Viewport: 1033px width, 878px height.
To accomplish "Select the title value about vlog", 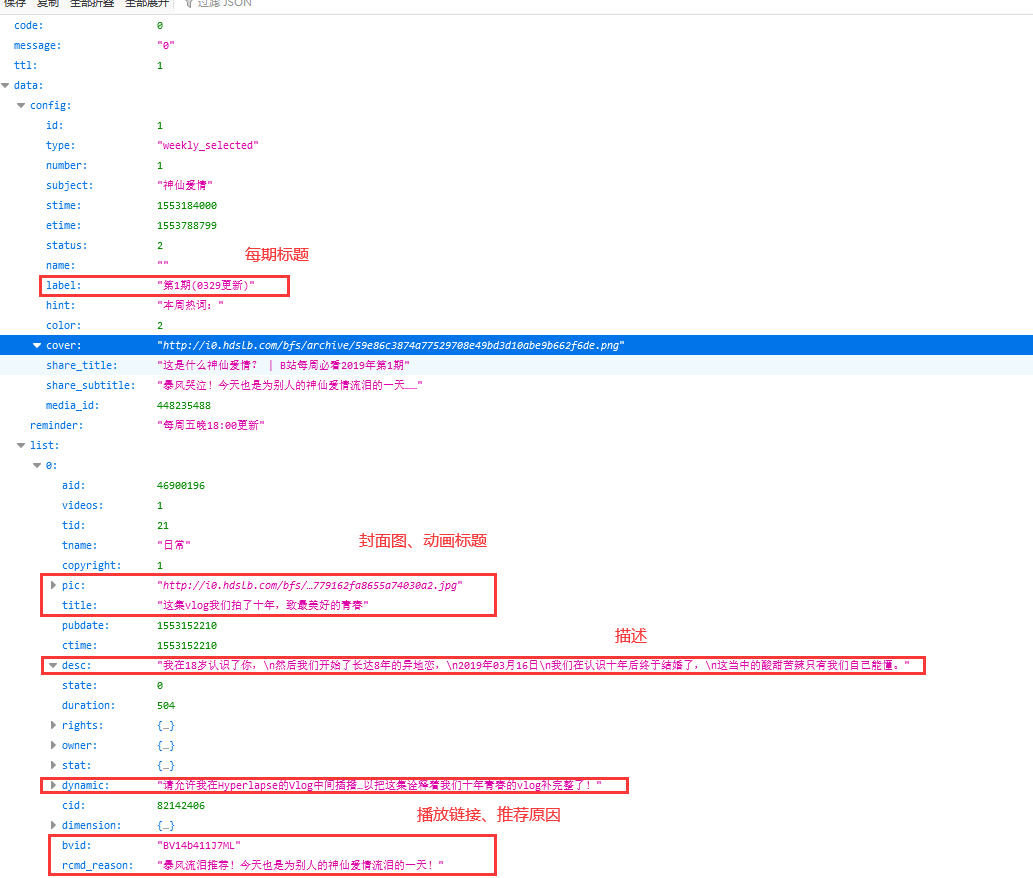I will pyautogui.click(x=263, y=605).
